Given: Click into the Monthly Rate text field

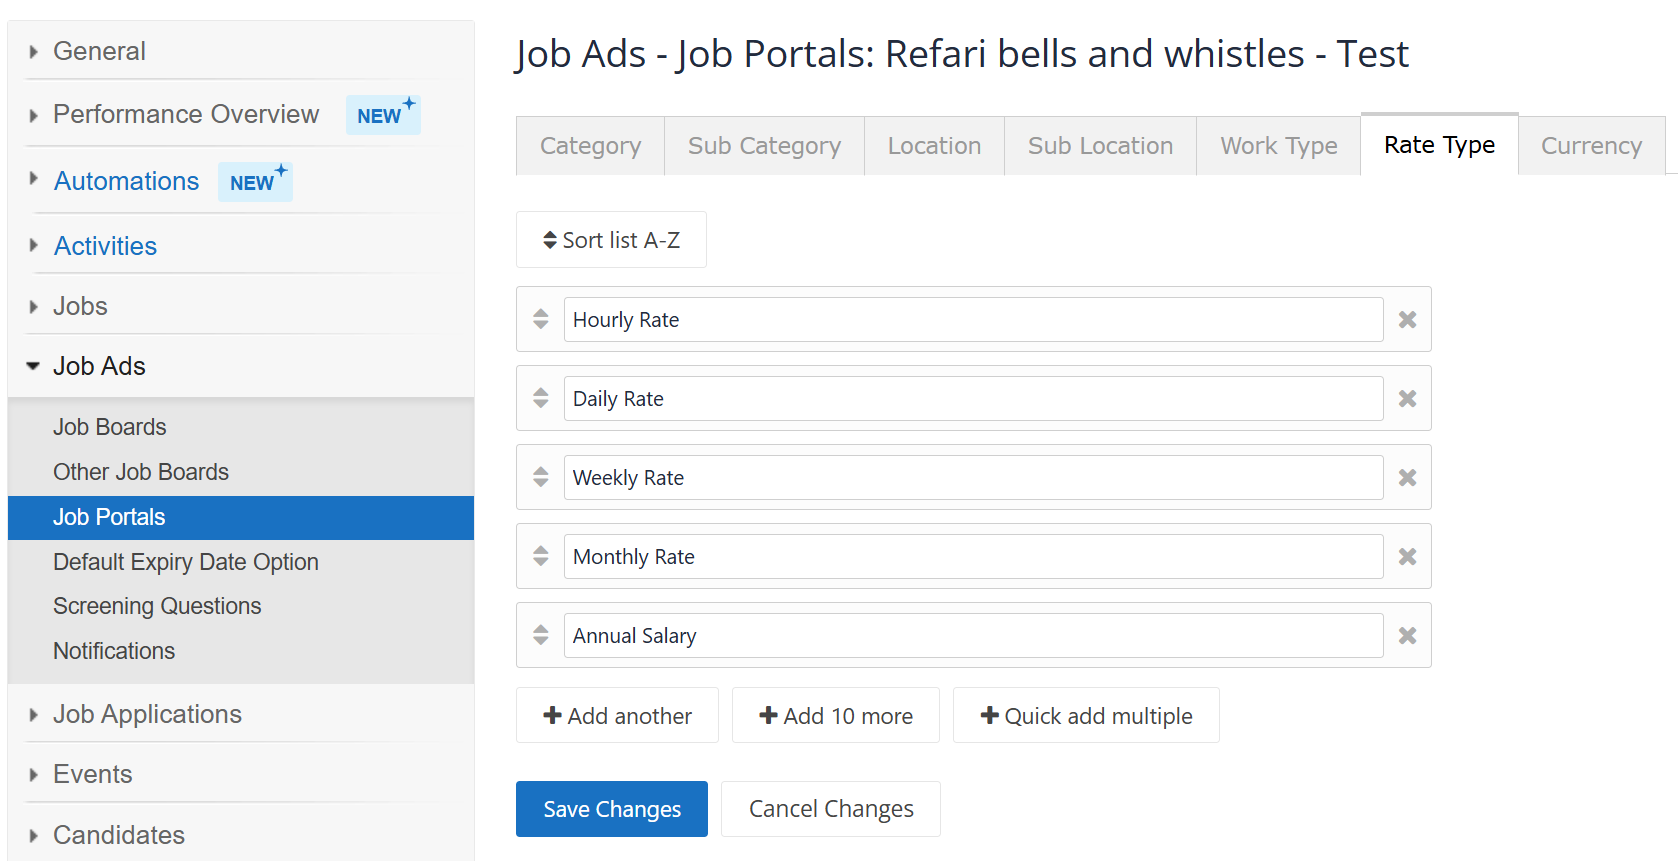Looking at the screenshot, I should click(973, 557).
